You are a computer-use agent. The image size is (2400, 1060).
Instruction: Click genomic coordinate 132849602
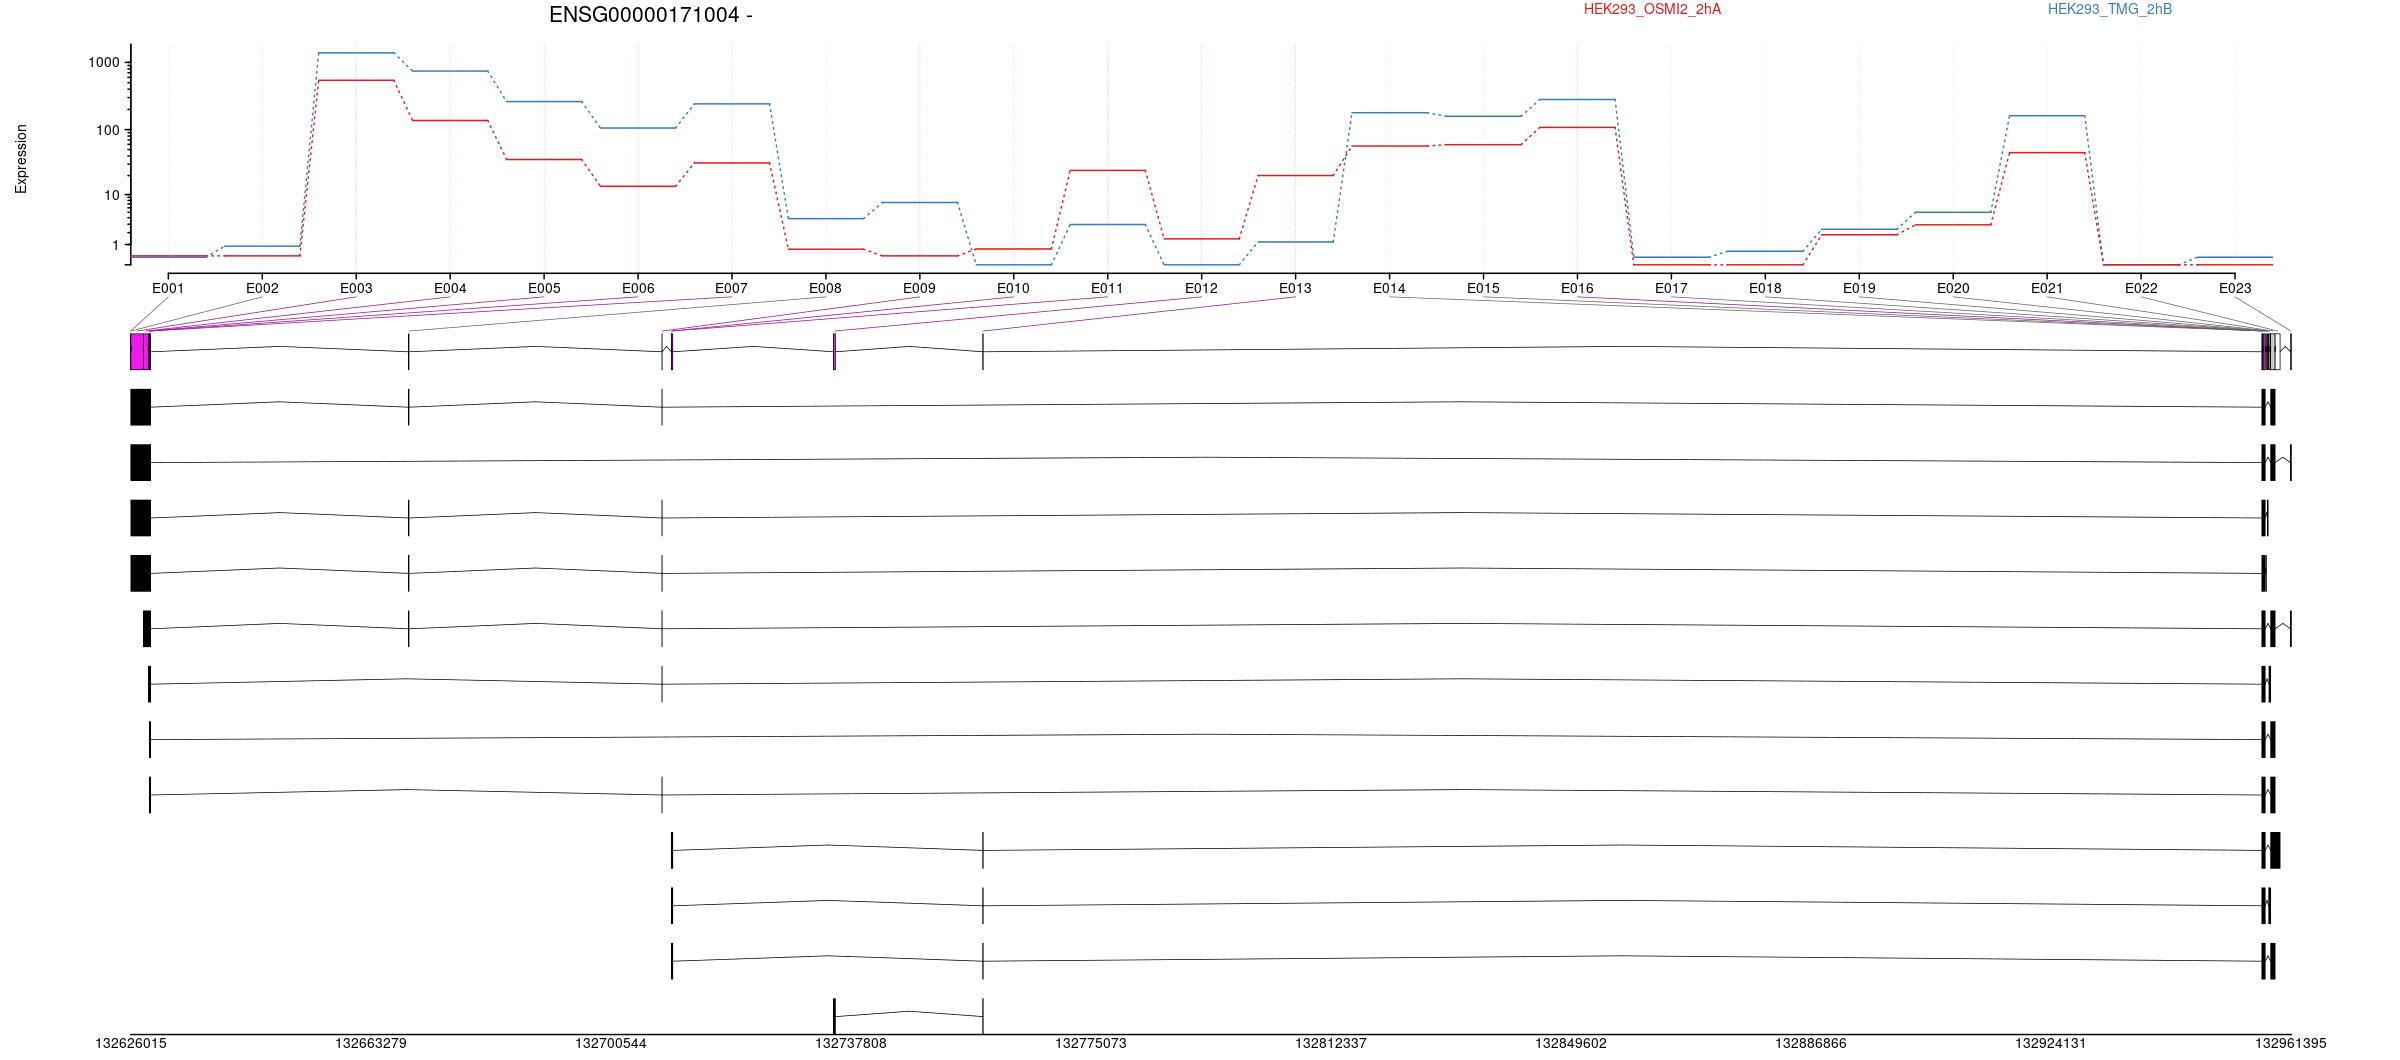[1571, 1044]
